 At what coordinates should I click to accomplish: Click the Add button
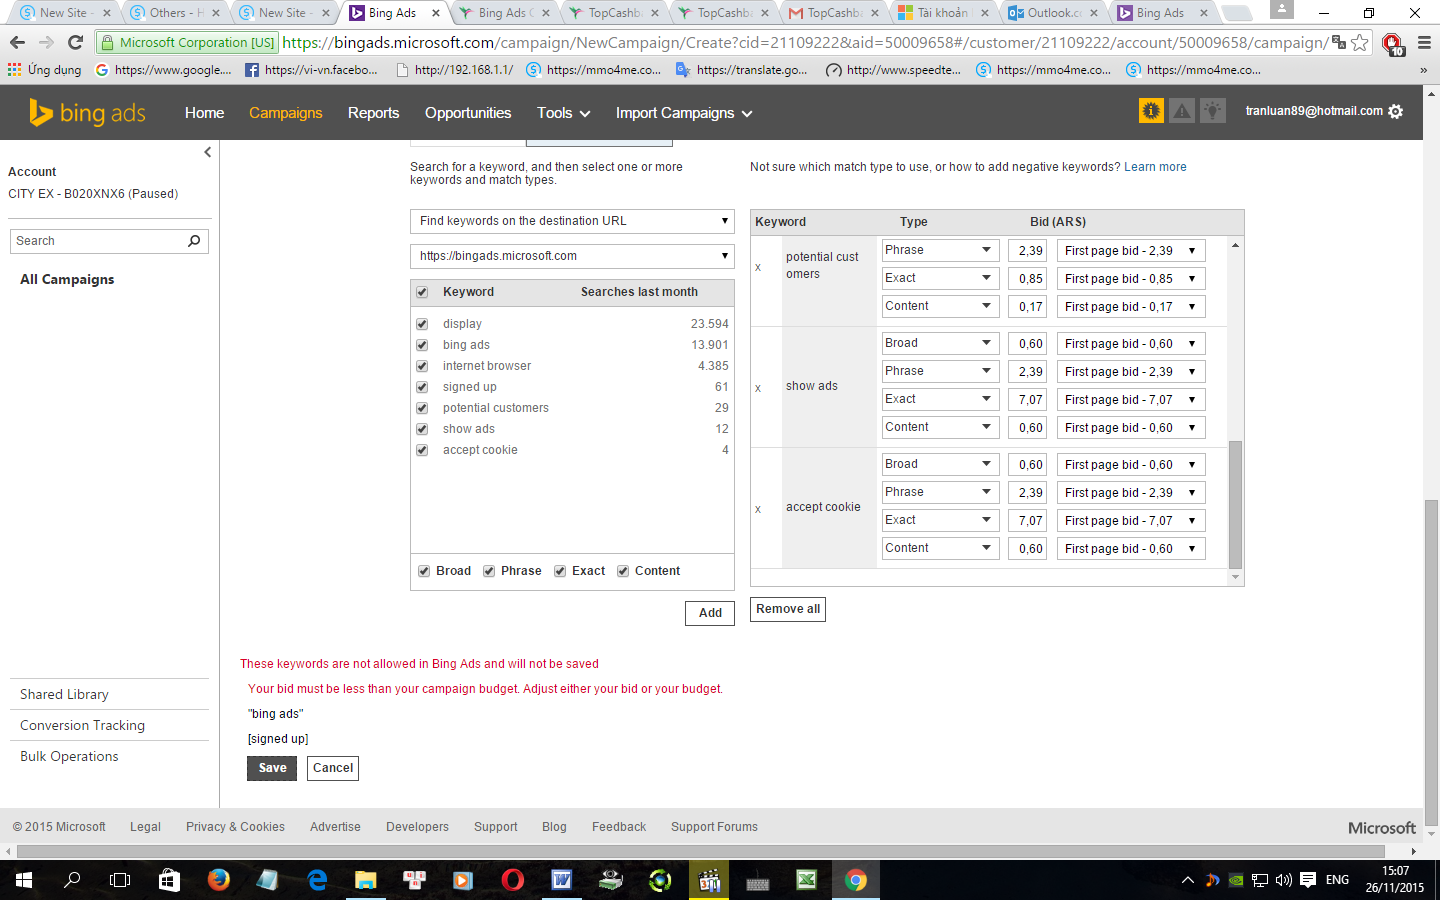pyautogui.click(x=710, y=613)
